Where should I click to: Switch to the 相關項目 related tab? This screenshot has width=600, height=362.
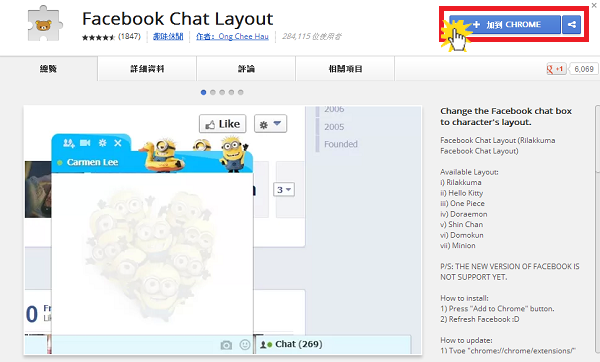click(345, 69)
